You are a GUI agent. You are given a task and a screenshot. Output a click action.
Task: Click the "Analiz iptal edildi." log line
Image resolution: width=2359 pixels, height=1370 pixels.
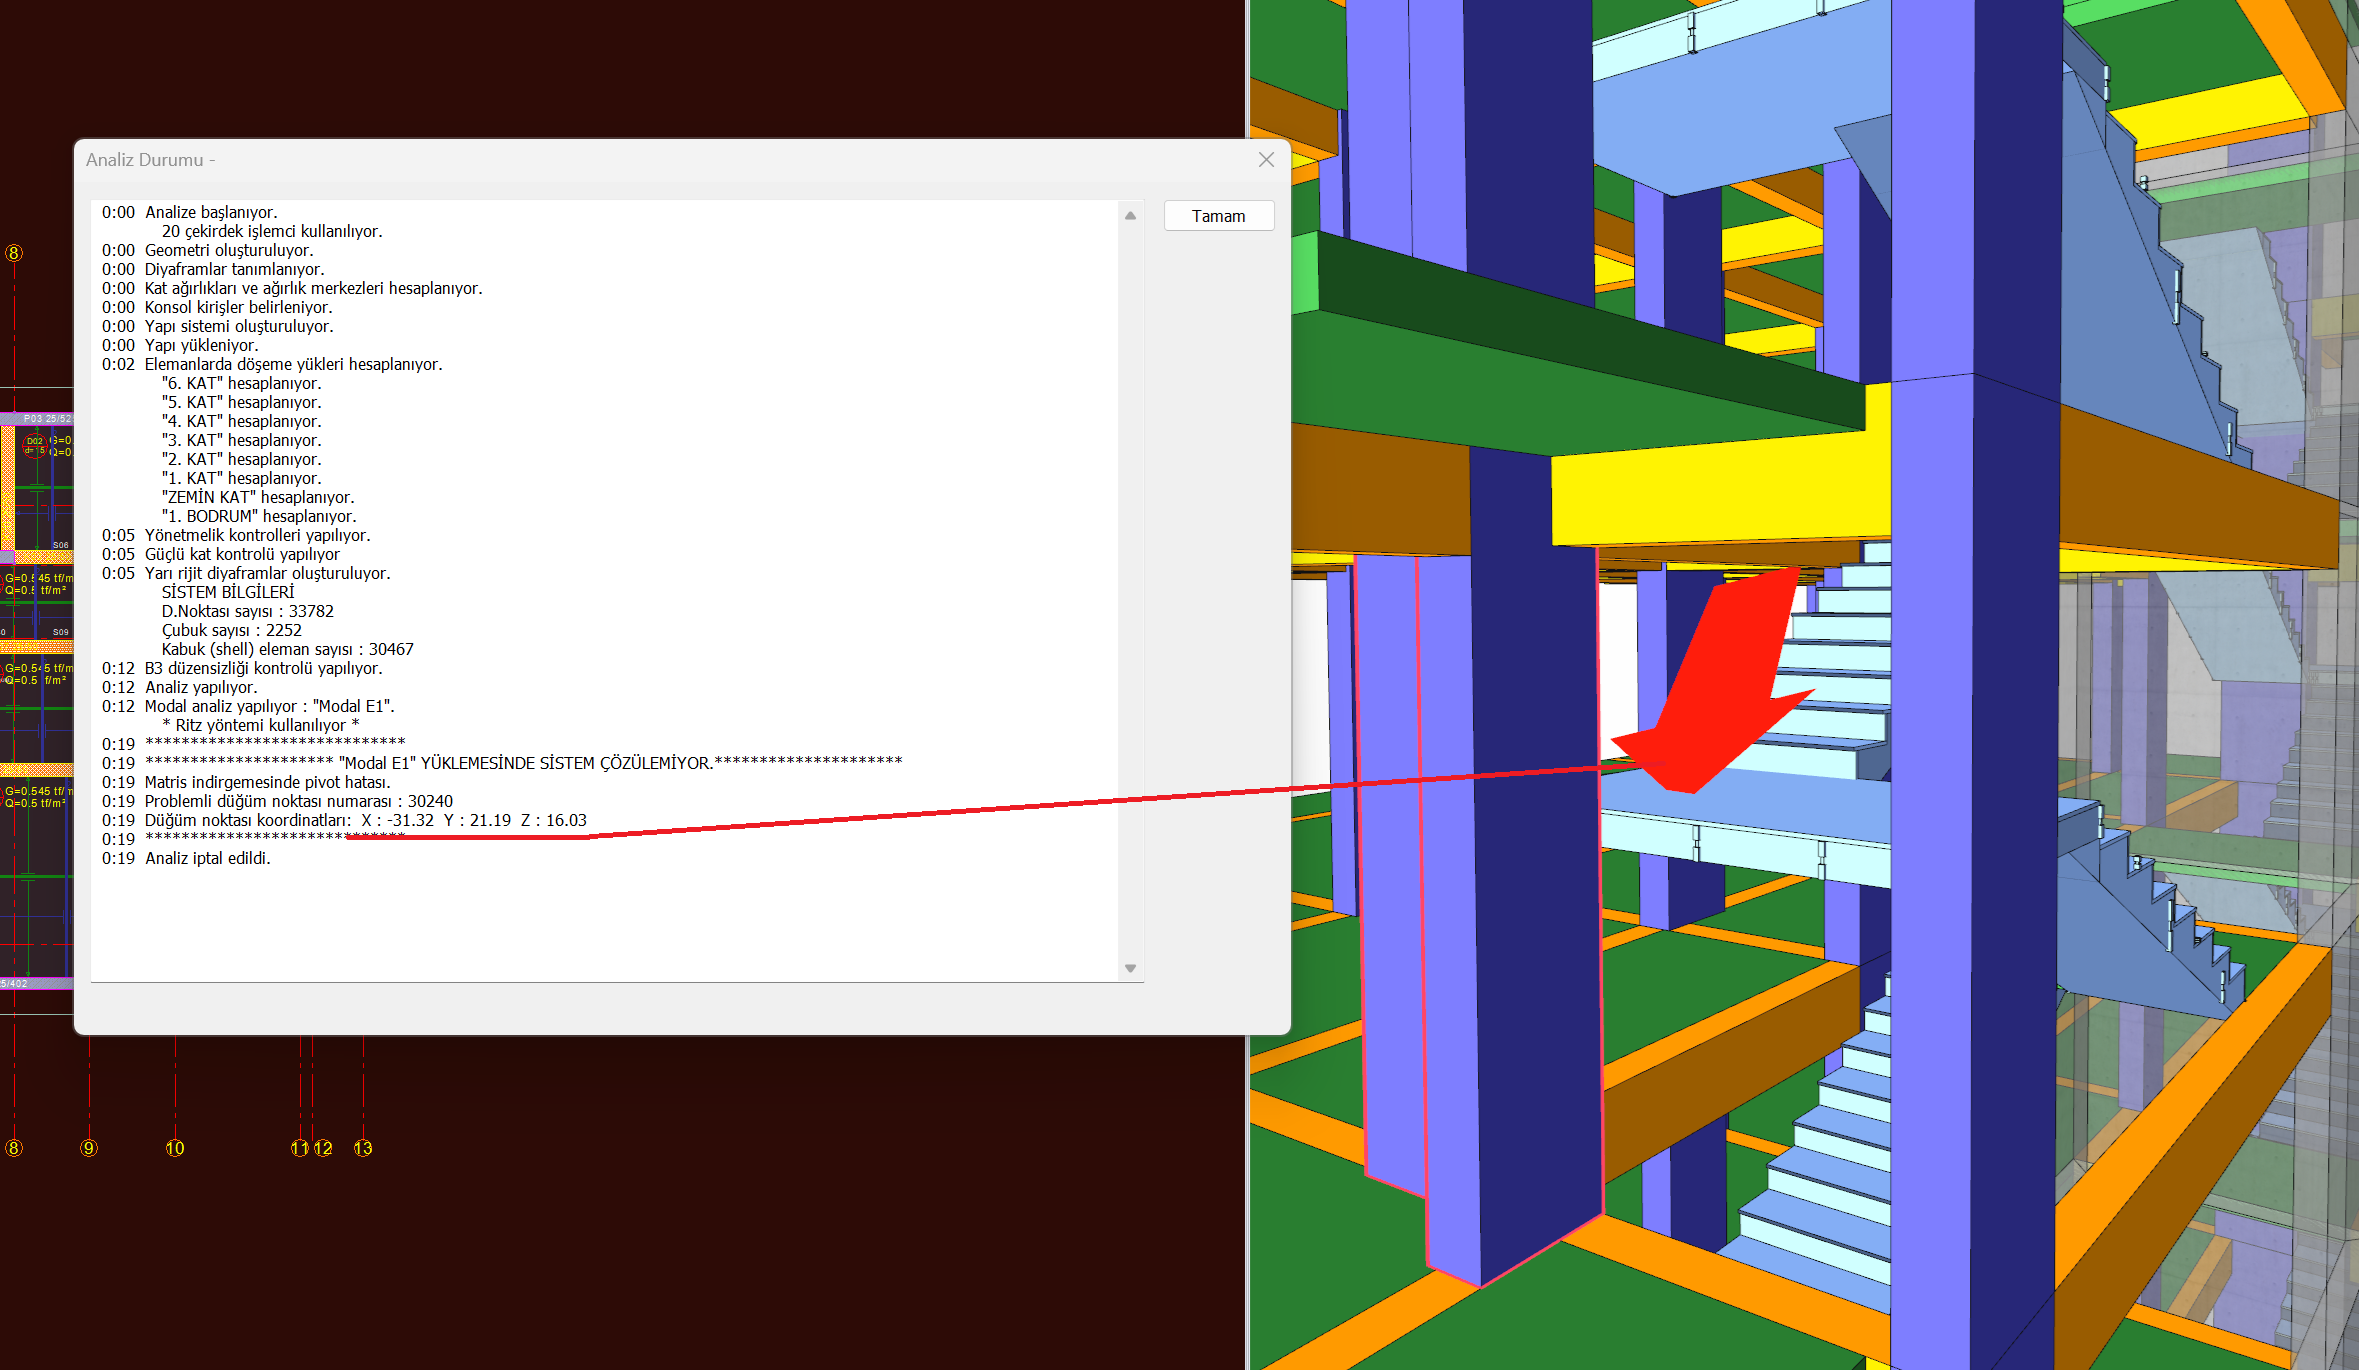coord(207,858)
